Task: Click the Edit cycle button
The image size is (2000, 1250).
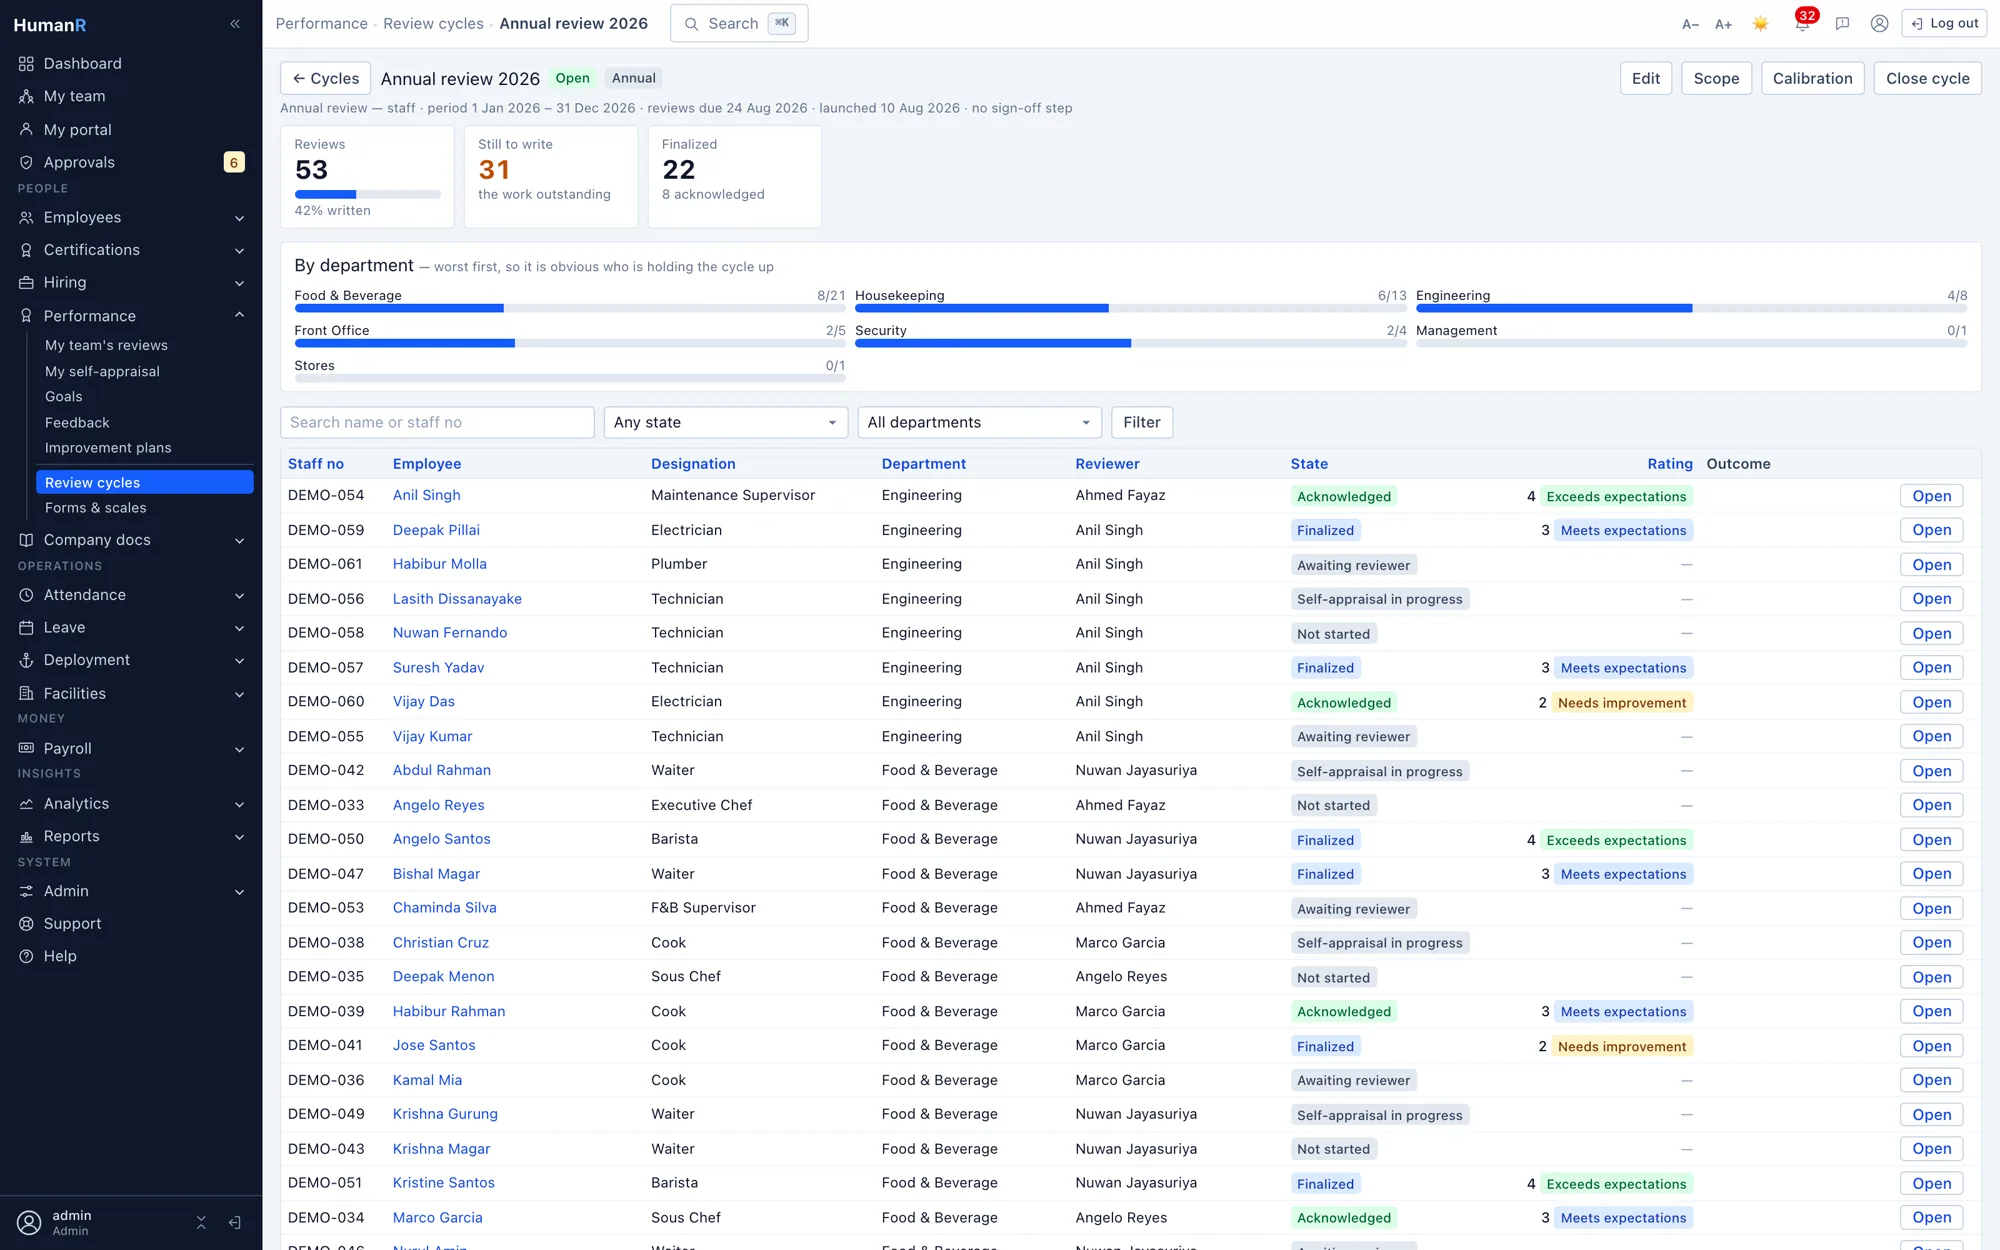Action: (x=1646, y=79)
